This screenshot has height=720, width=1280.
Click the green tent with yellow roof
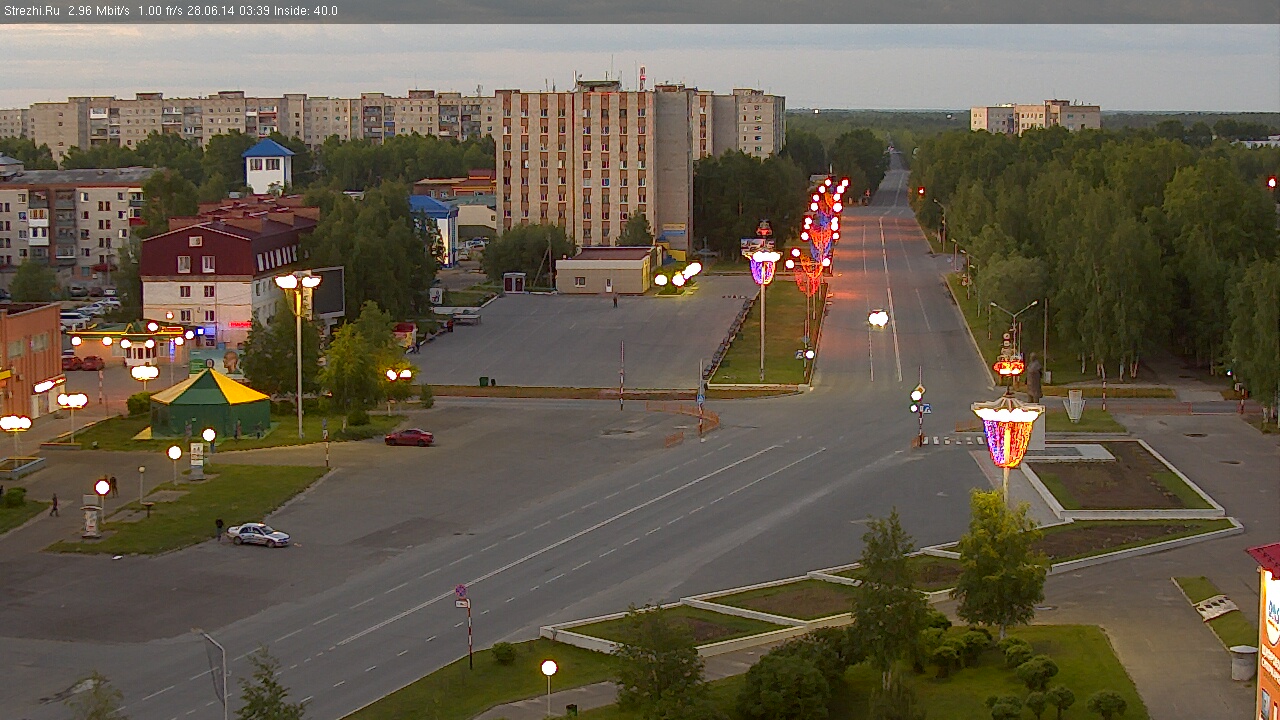click(x=210, y=403)
